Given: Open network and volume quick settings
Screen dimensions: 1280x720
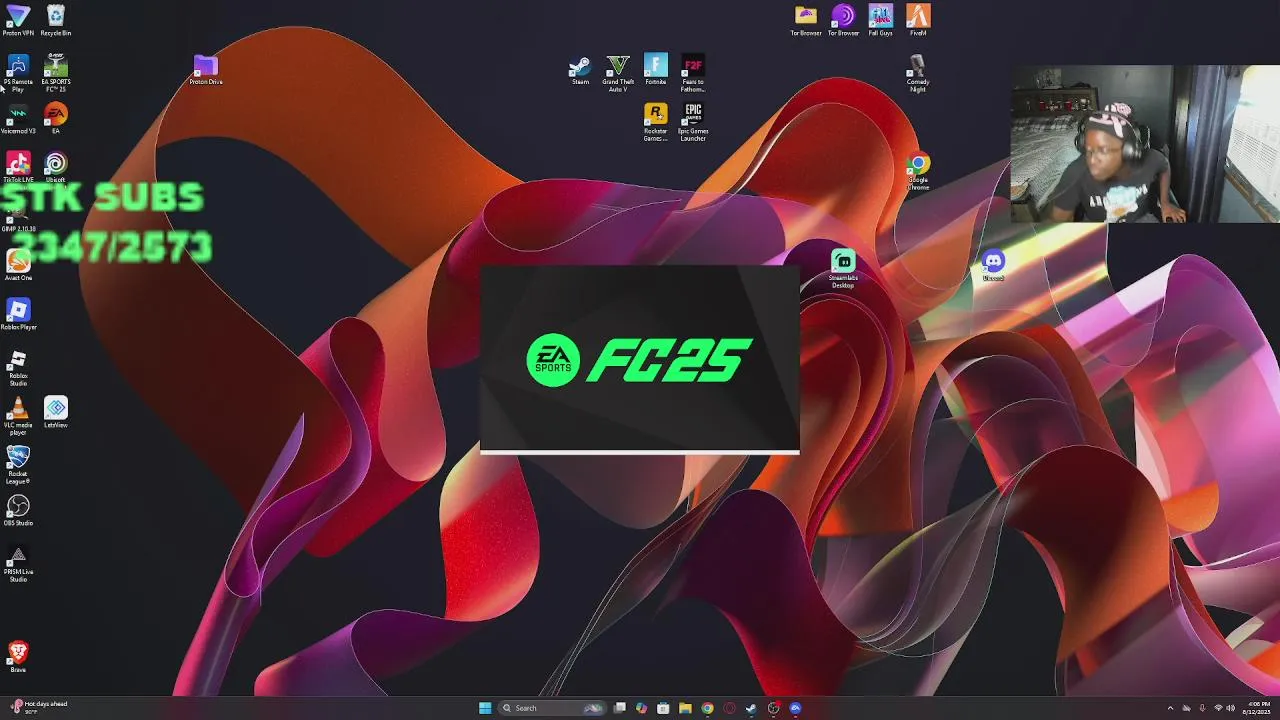Looking at the screenshot, I should tap(1224, 708).
